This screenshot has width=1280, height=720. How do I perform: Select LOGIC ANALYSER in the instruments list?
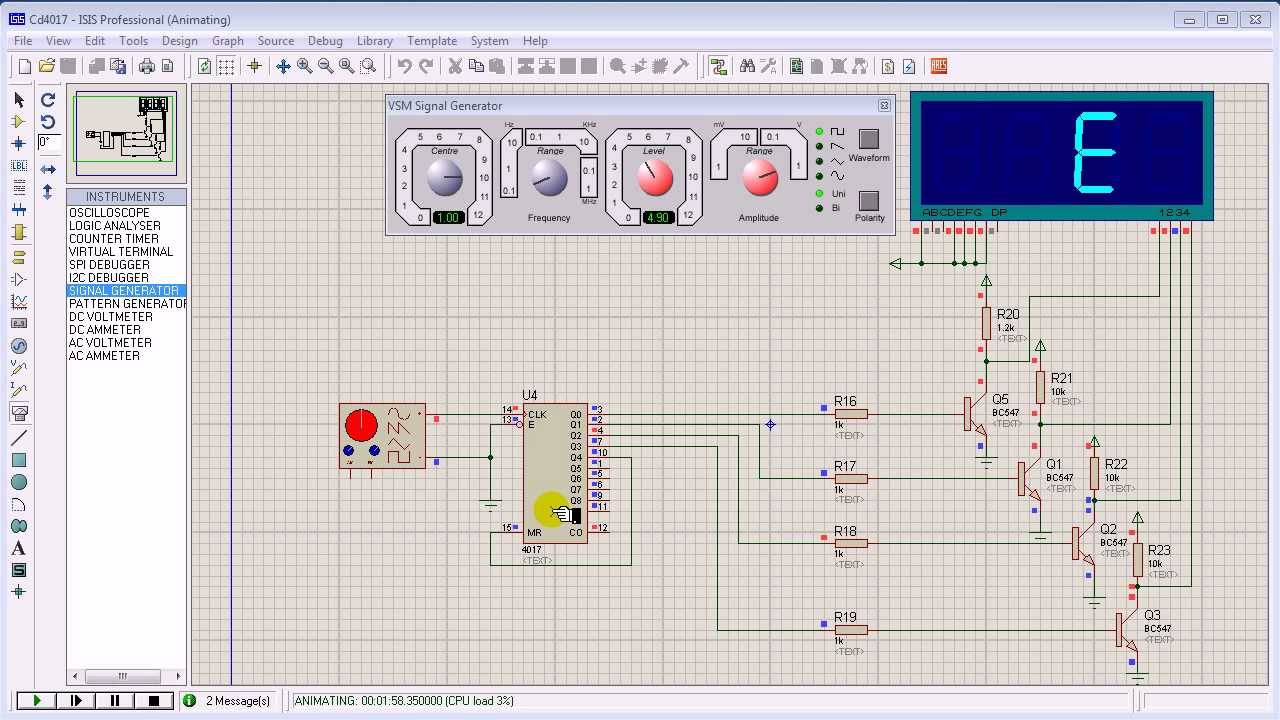click(126, 226)
